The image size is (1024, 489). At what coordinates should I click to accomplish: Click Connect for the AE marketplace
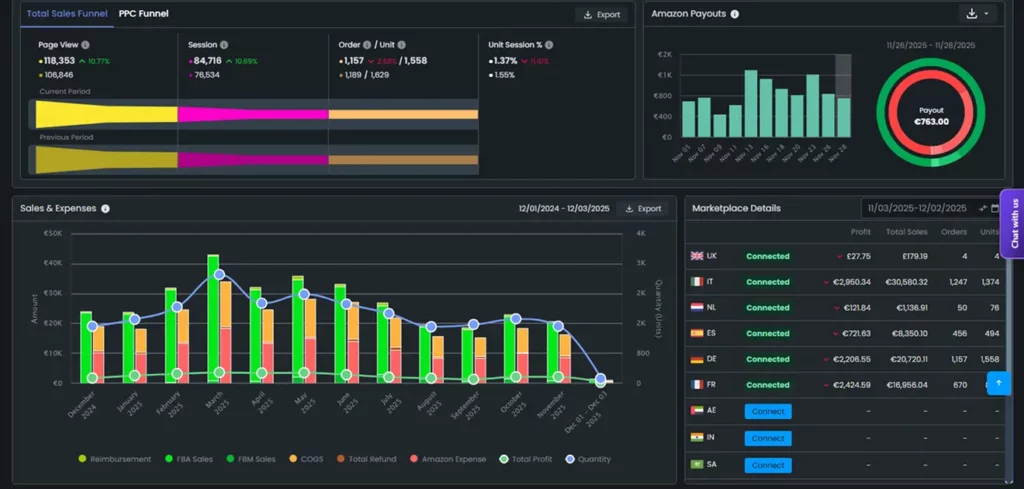click(767, 411)
